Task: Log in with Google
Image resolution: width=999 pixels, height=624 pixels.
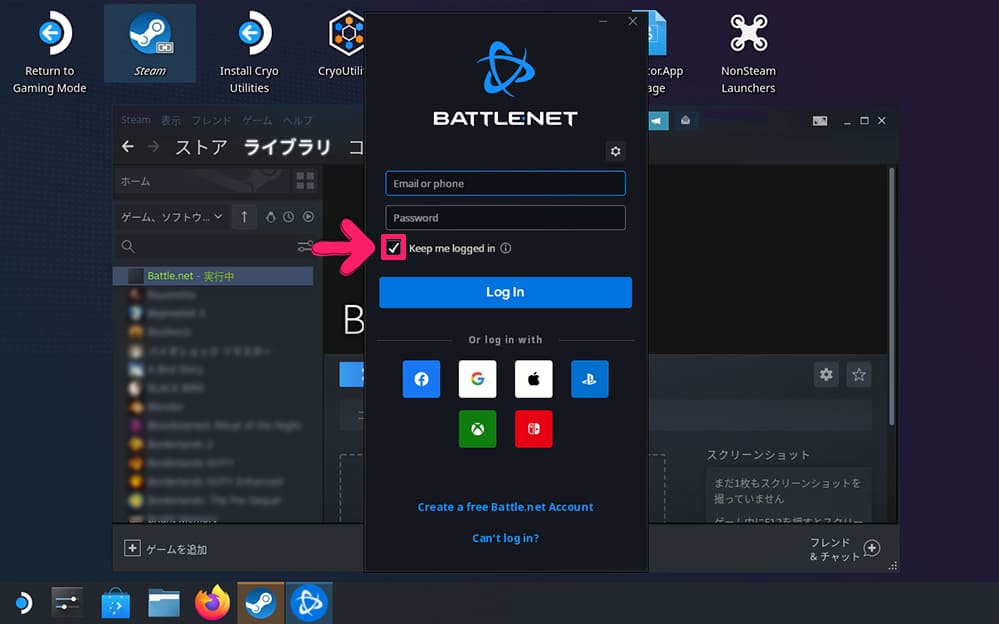Action: (477, 379)
